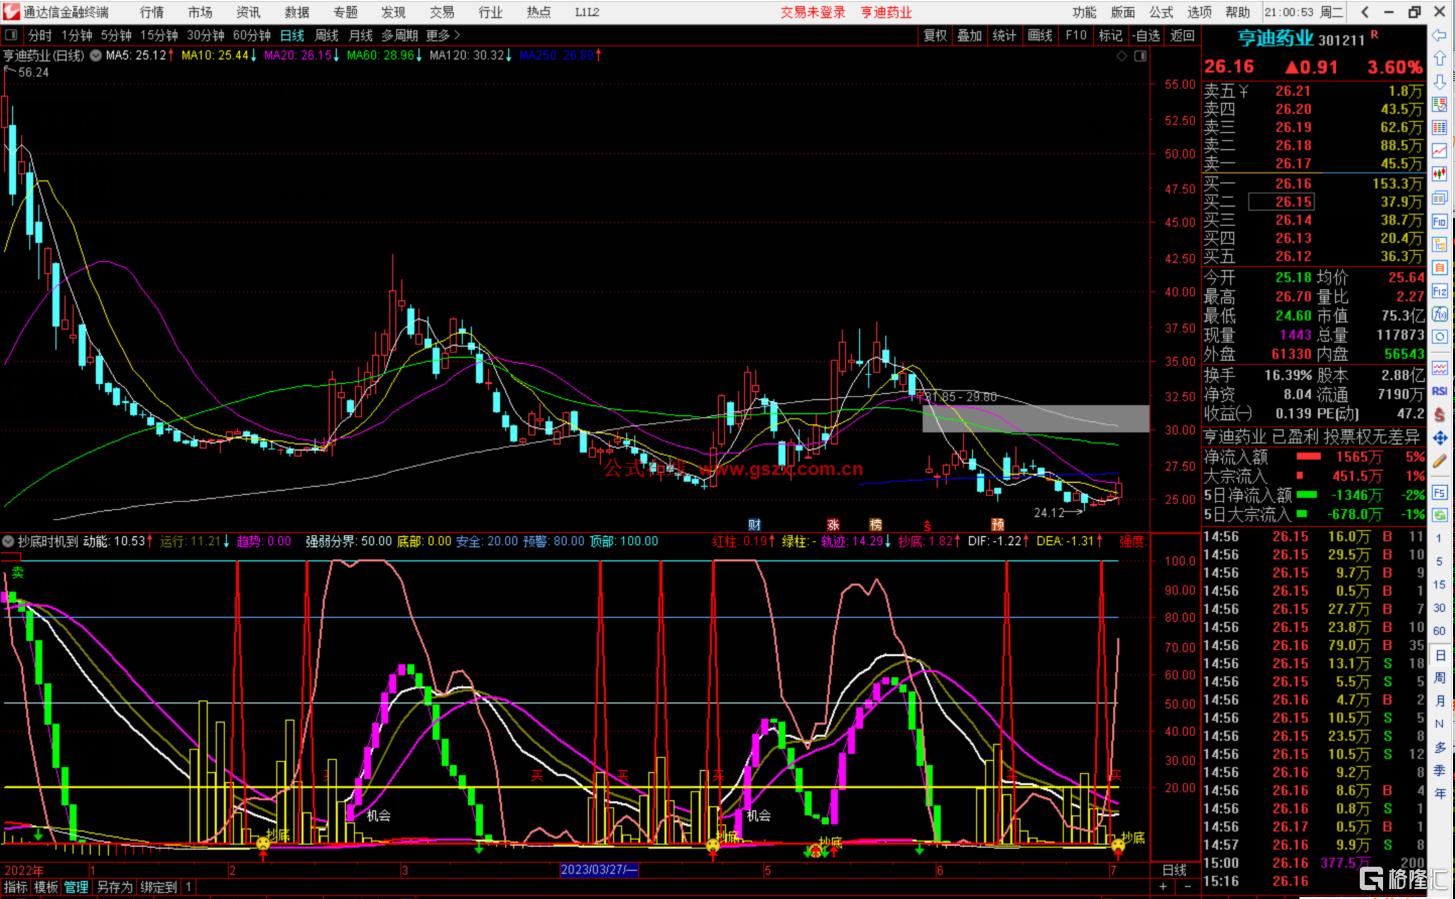Screen dimensions: 1455x899
Task: Click the plus button at chart bottom right
Action: (x=1163, y=887)
